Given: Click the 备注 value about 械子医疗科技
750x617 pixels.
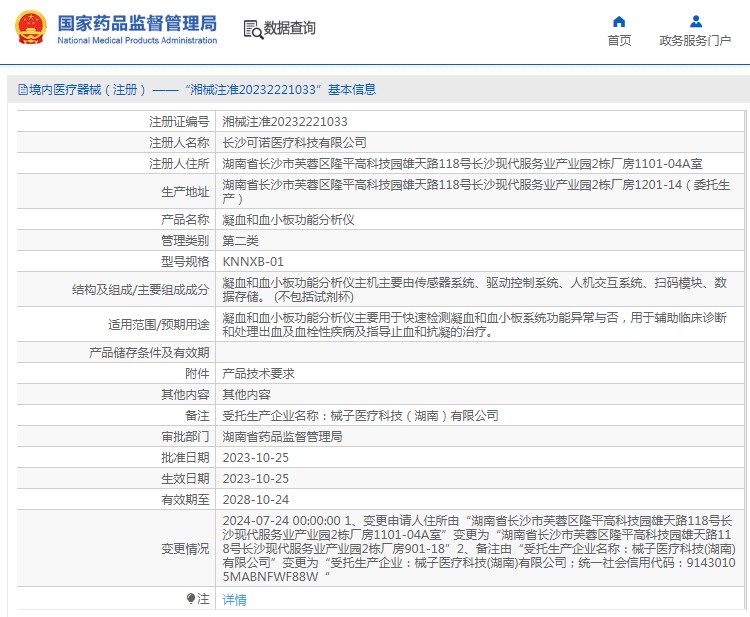Looking at the screenshot, I should [x=361, y=416].
